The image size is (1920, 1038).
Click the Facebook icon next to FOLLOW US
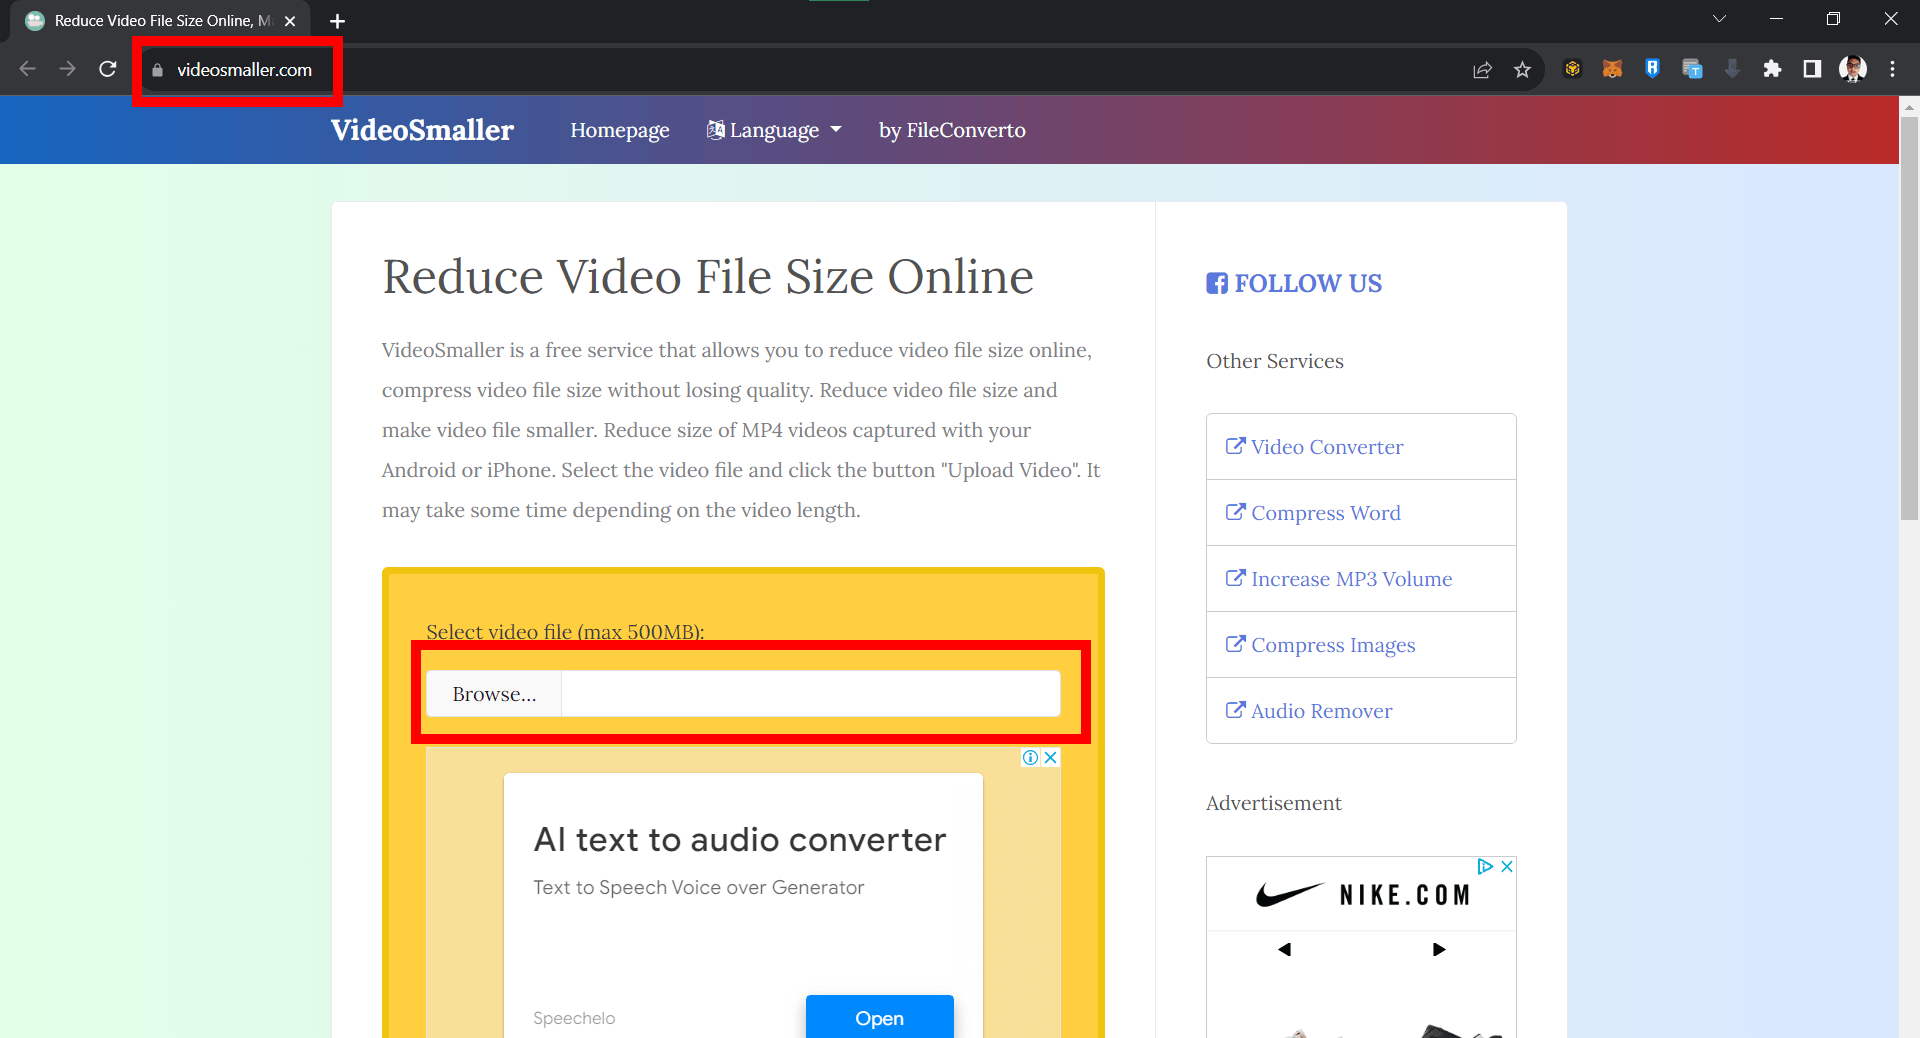(1217, 283)
